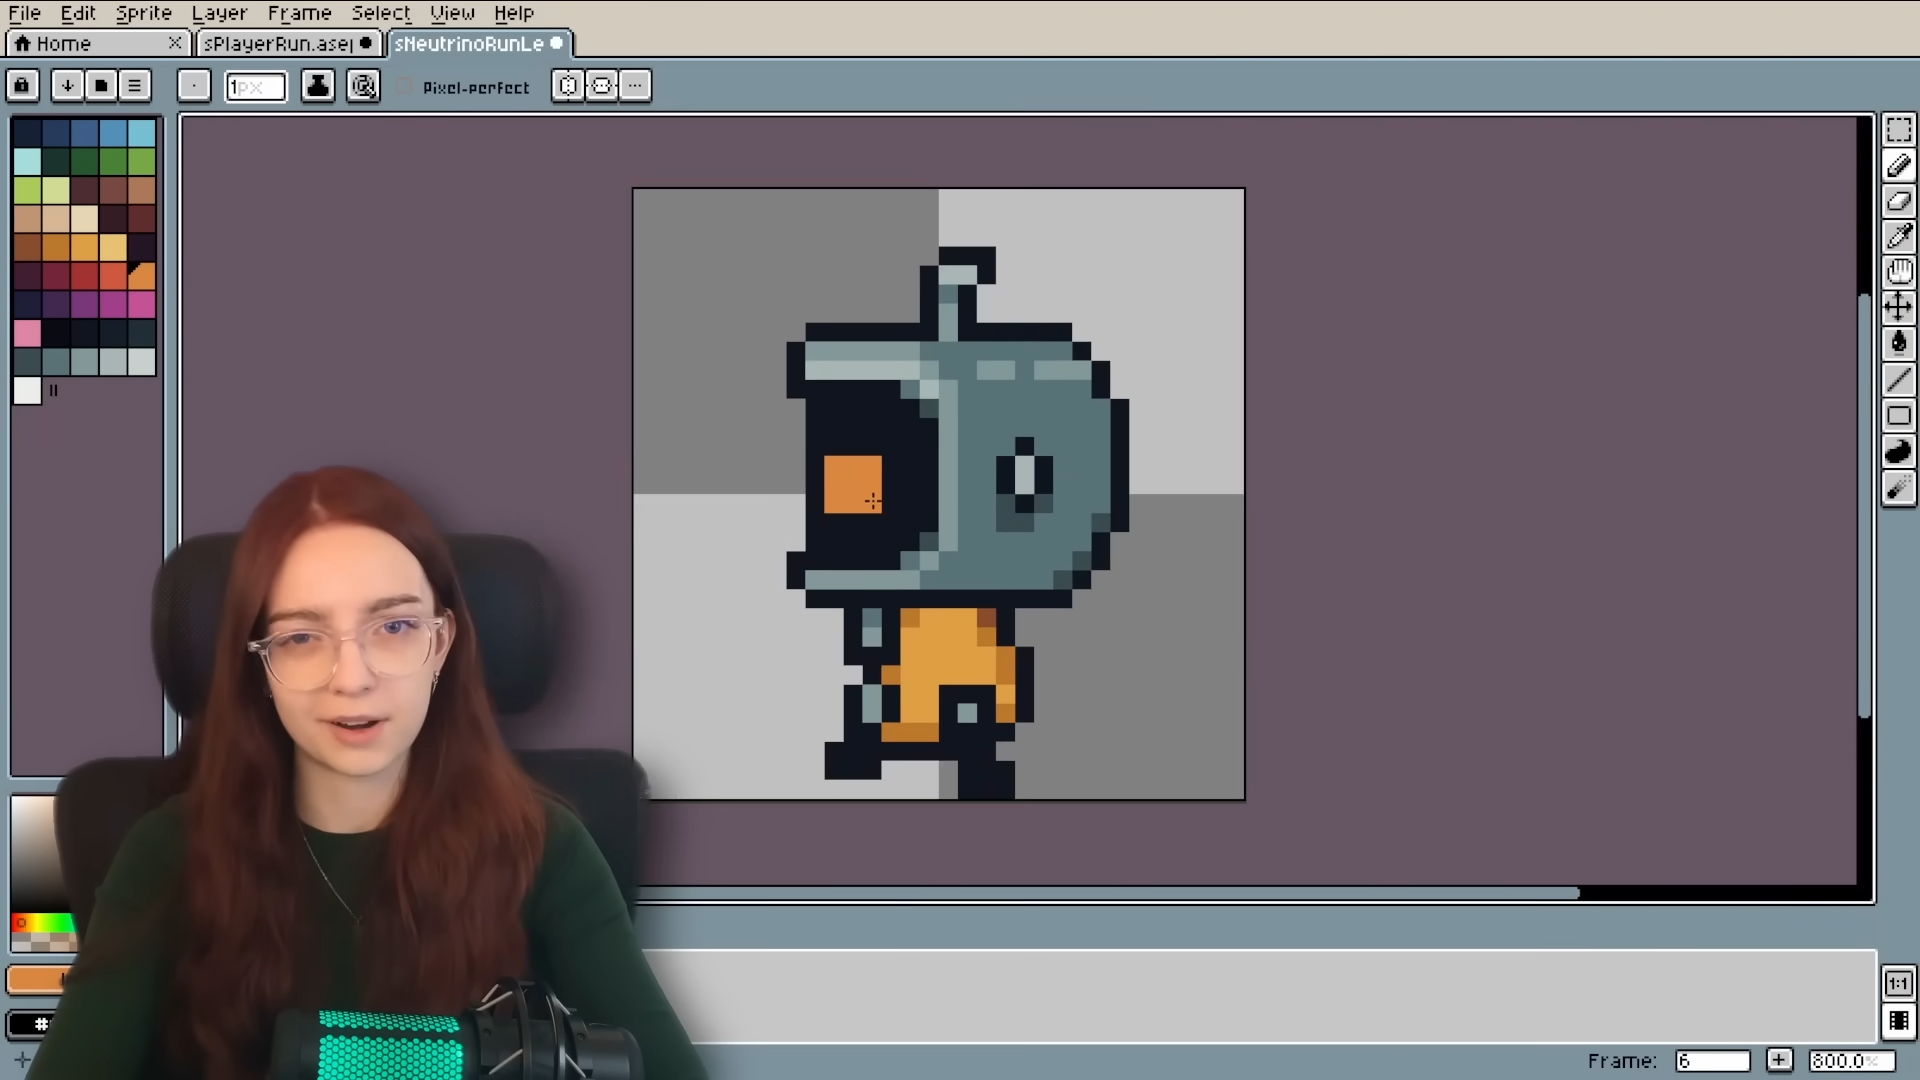The height and width of the screenshot is (1080, 1920).
Task: Close the Home tab
Action: point(175,42)
